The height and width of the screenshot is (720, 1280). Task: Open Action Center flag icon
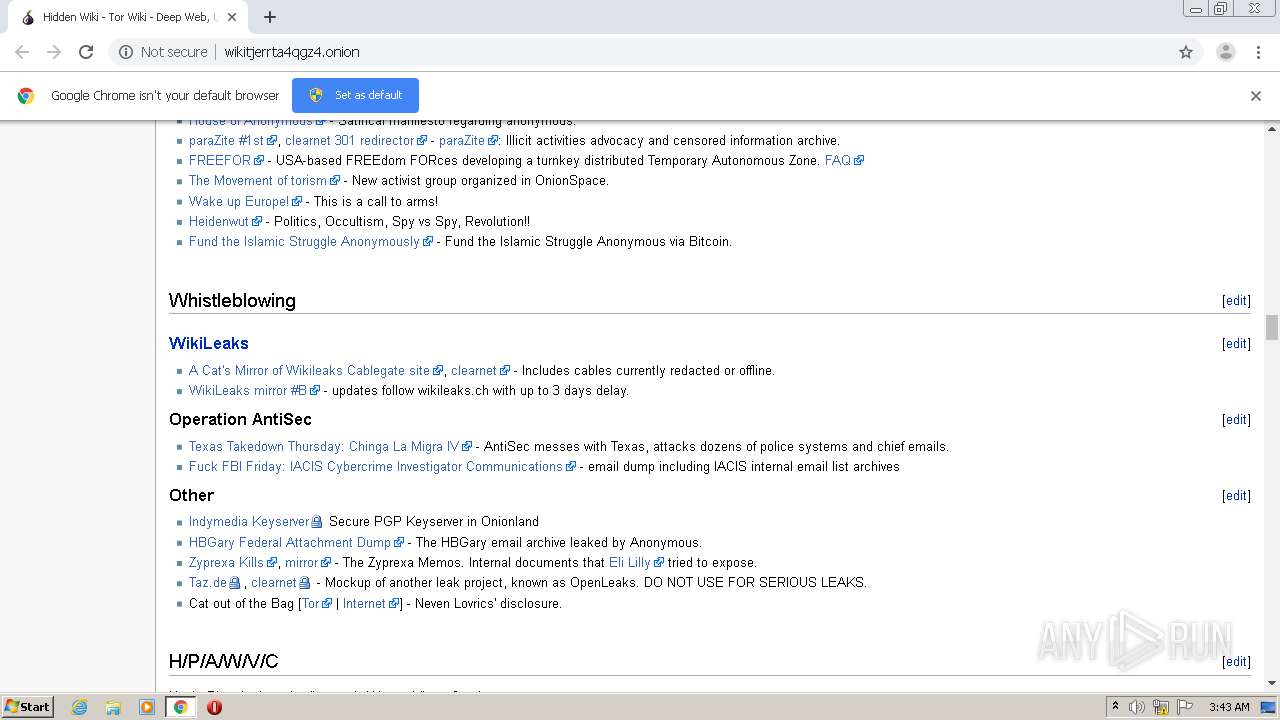point(1184,707)
